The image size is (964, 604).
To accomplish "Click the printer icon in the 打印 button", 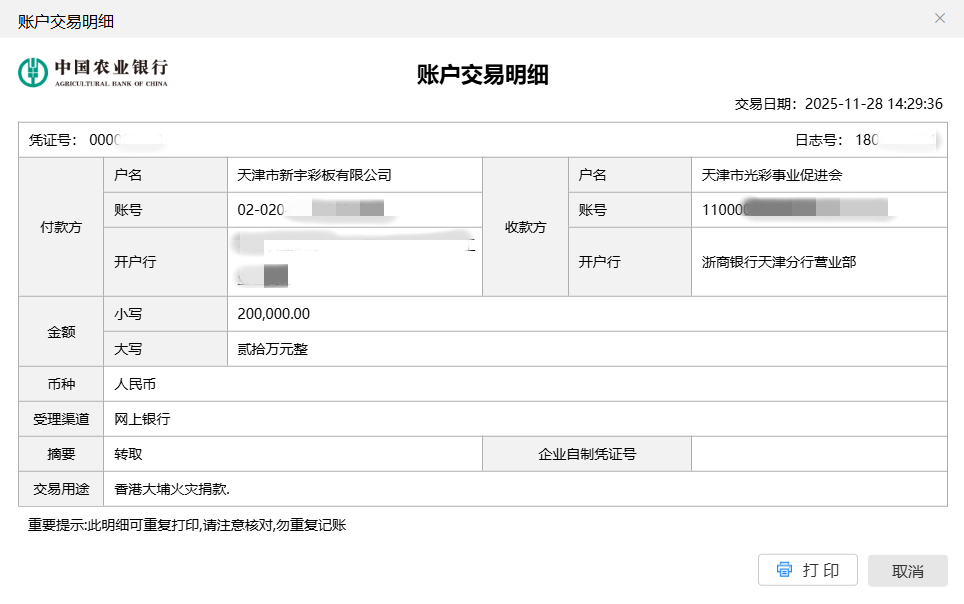I will coord(785,570).
